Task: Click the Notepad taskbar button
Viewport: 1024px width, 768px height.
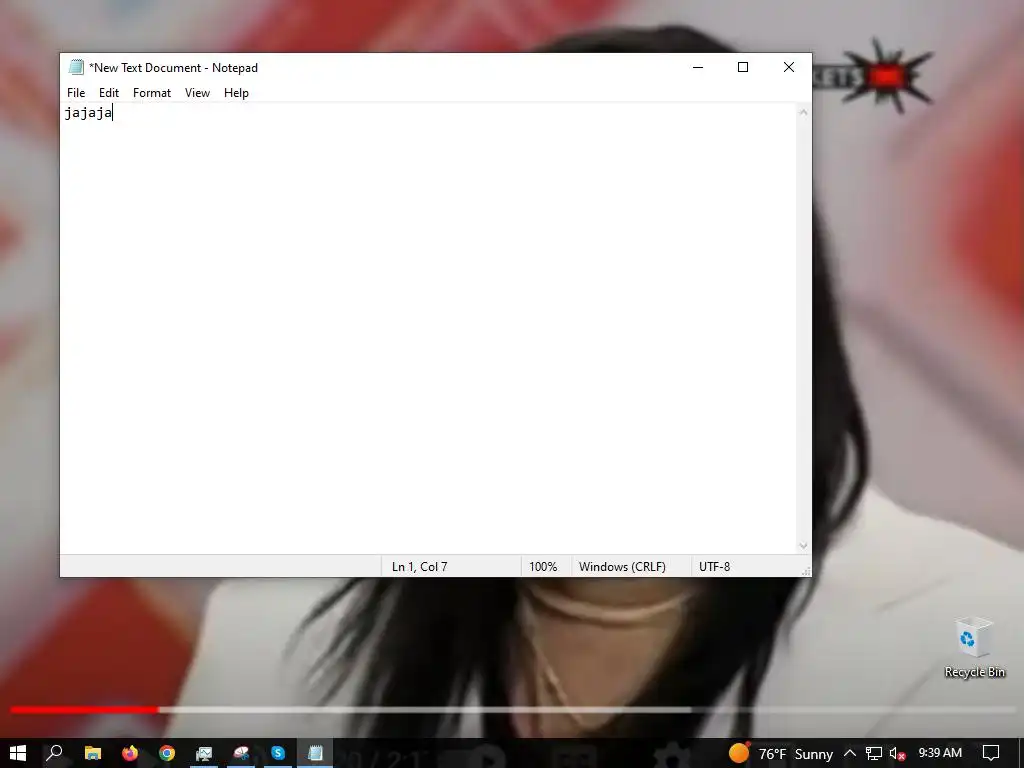Action: (315, 753)
